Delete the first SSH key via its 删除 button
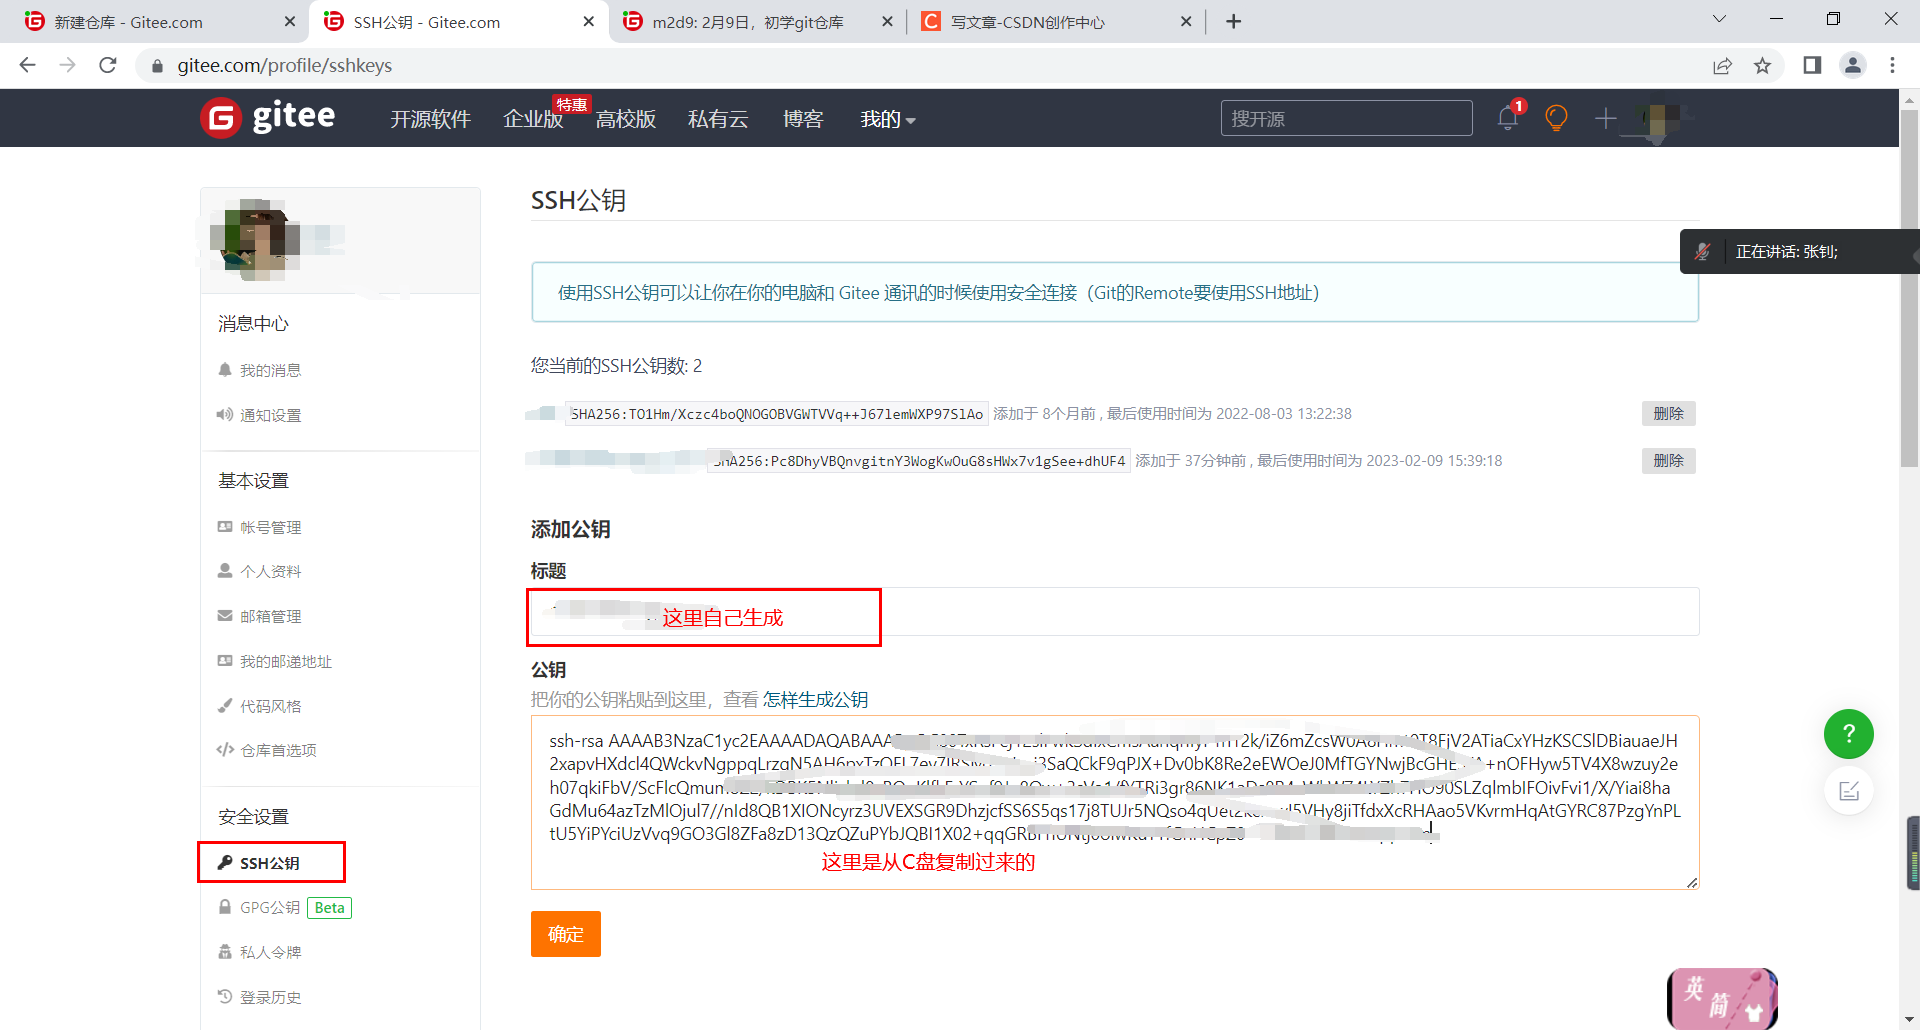 1668,413
